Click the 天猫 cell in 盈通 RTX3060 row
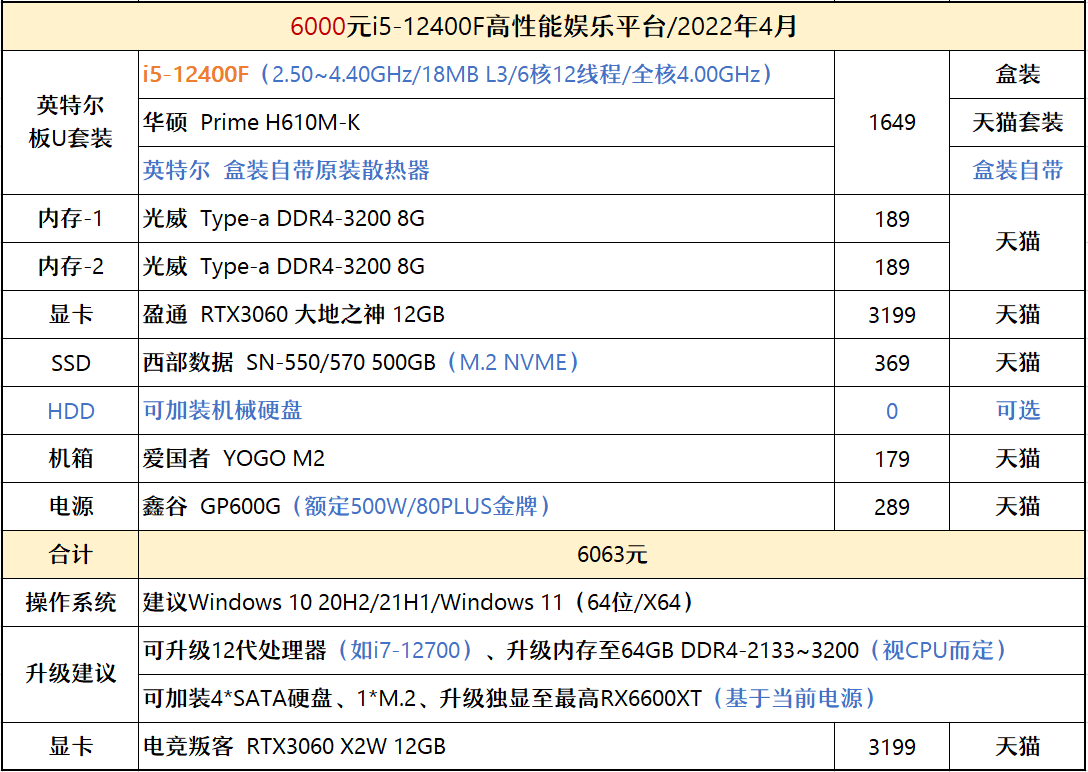Screen dimensions: 1088x772 [1017, 315]
